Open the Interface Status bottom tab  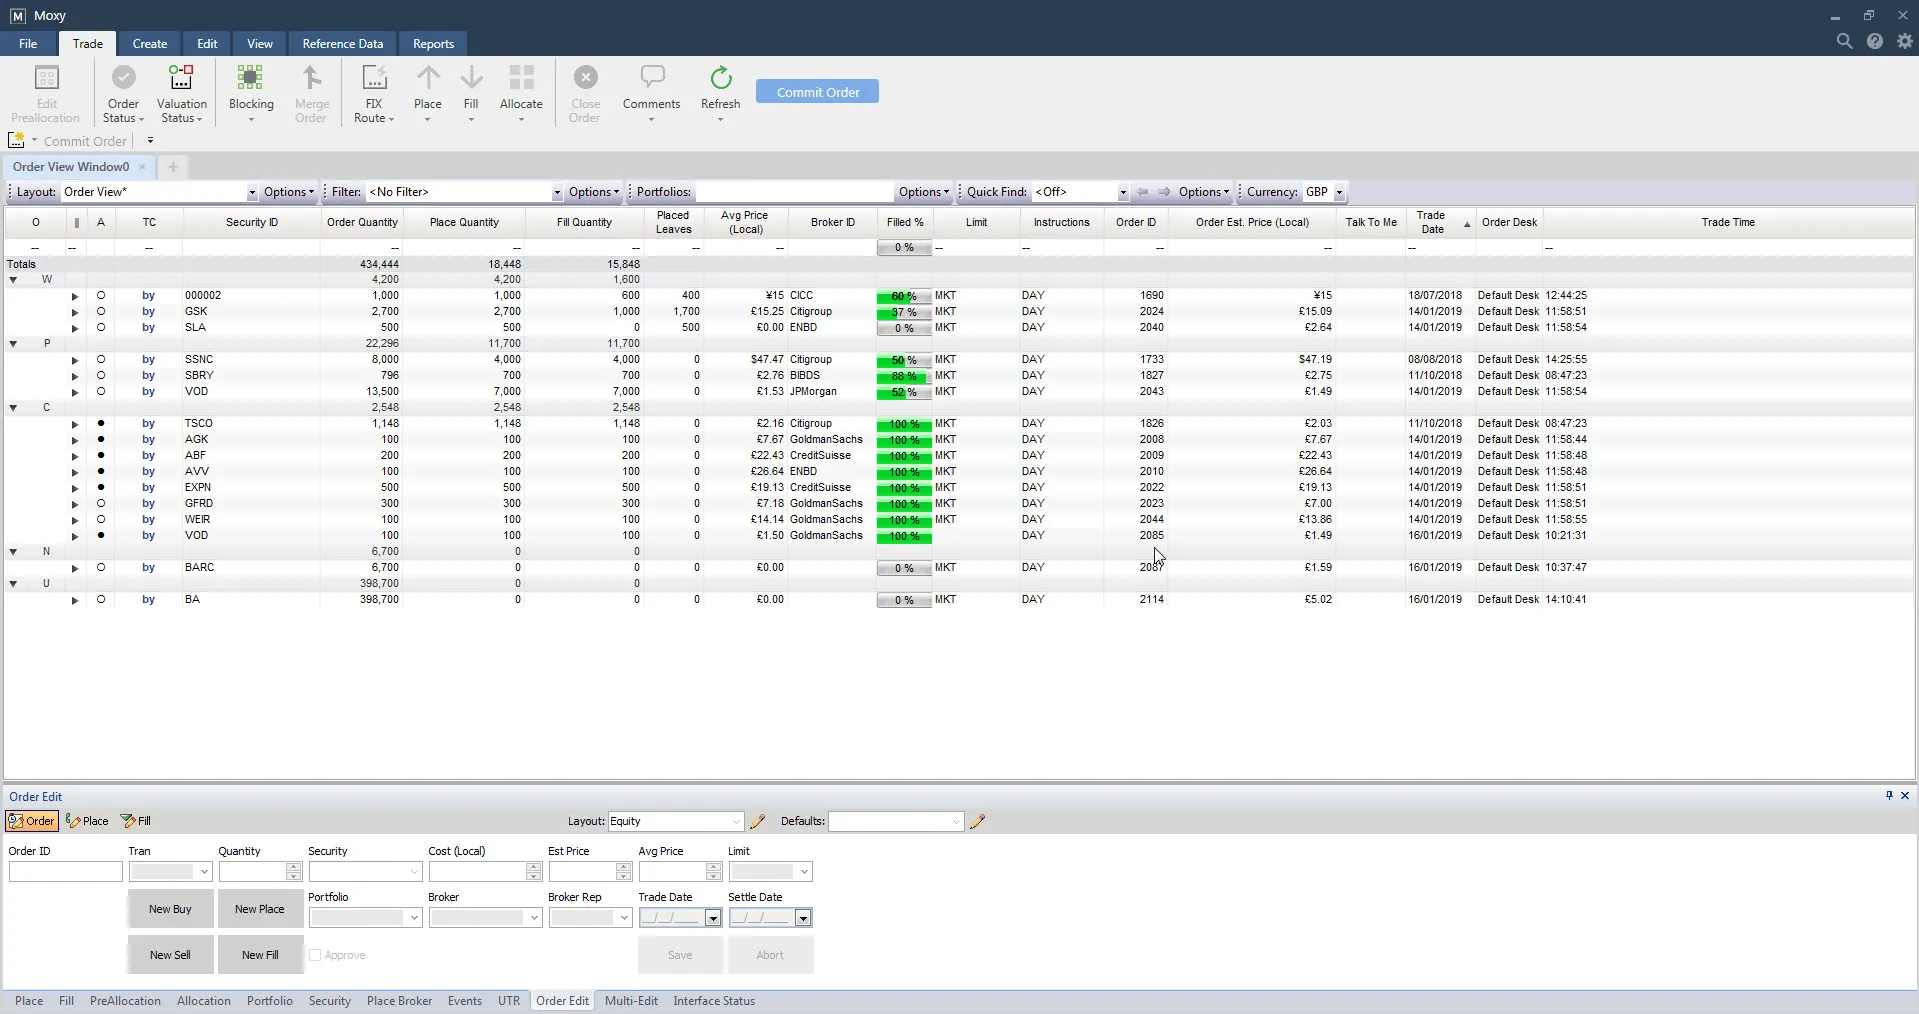click(714, 1001)
